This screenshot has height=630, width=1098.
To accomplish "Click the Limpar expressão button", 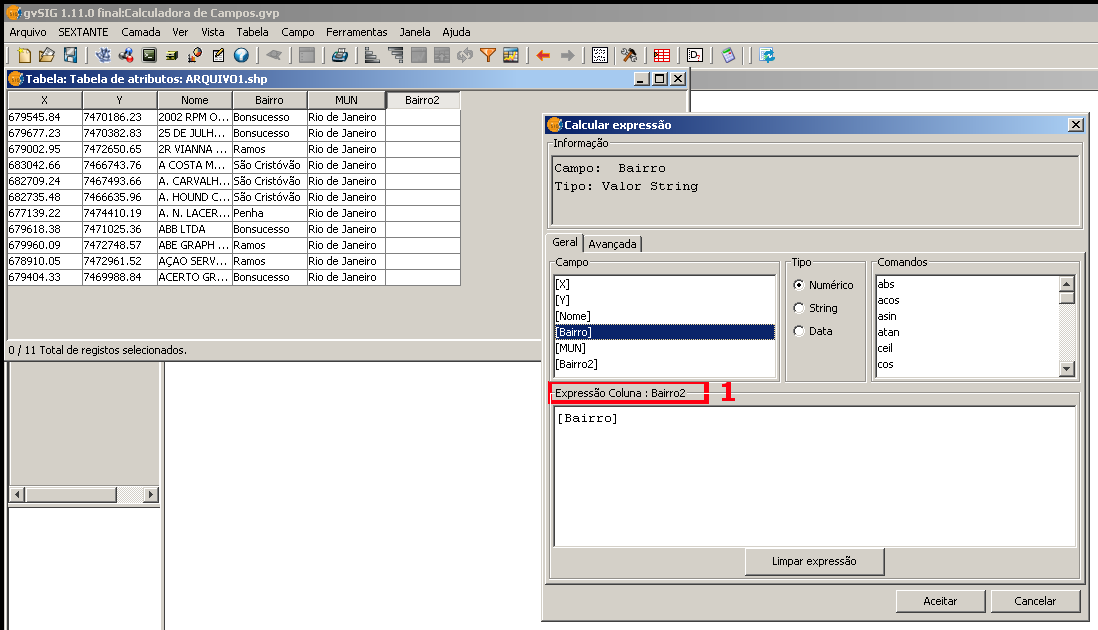I will pos(814,562).
